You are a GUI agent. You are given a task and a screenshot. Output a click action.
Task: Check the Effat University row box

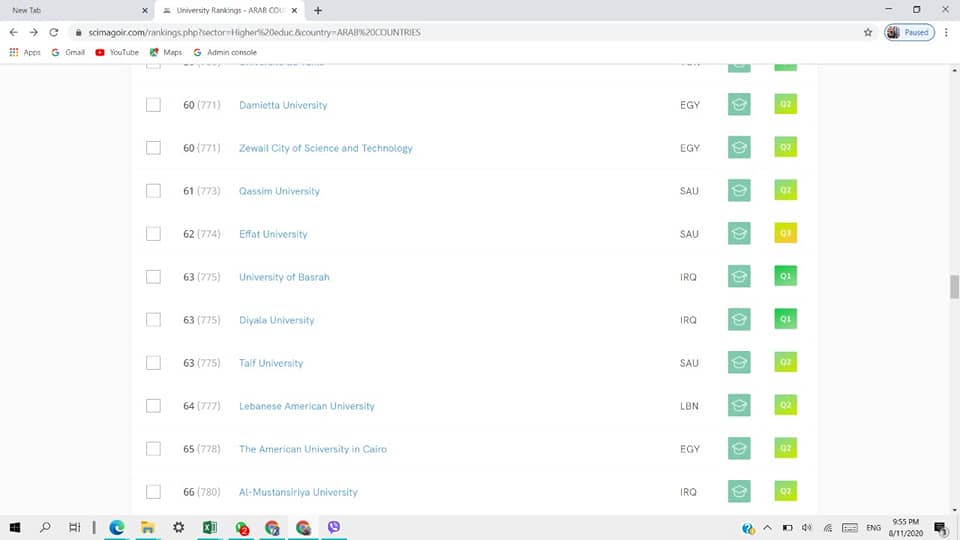(x=153, y=234)
